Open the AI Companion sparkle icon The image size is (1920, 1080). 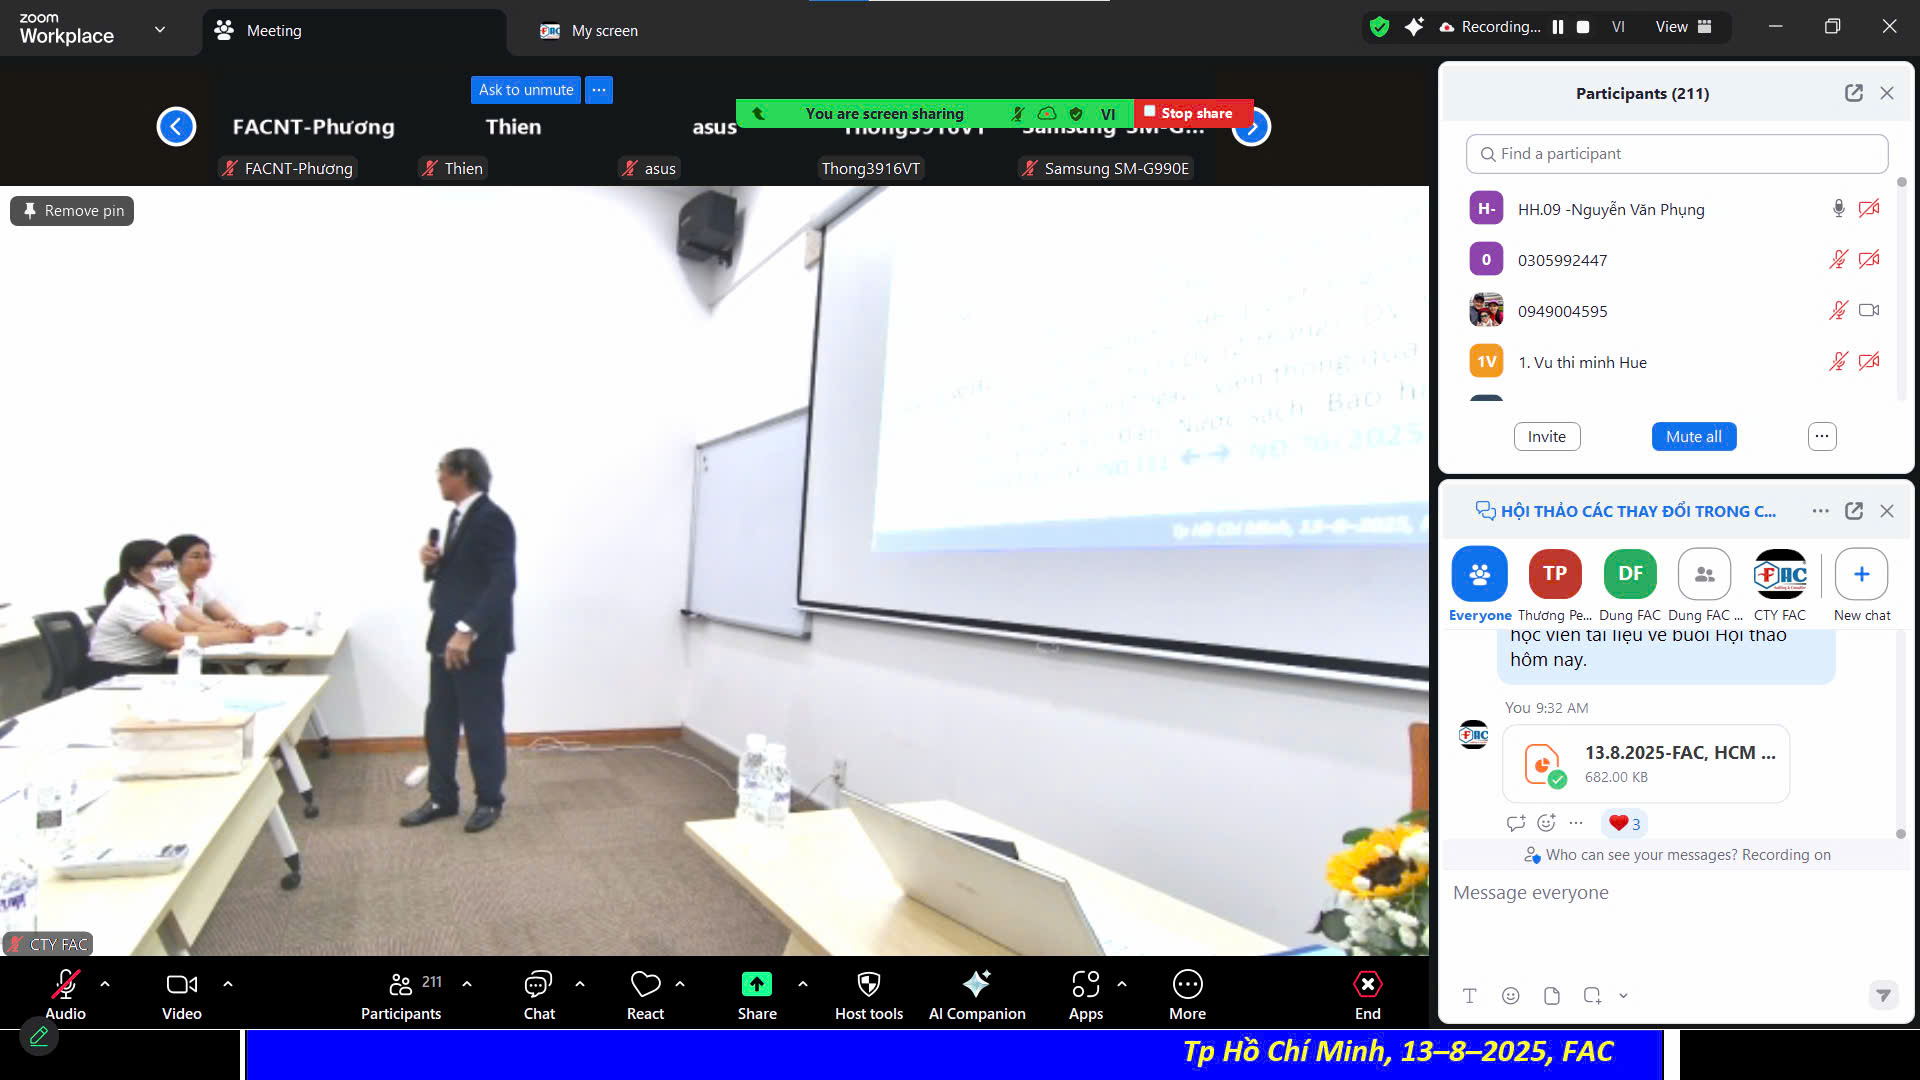[976, 985]
